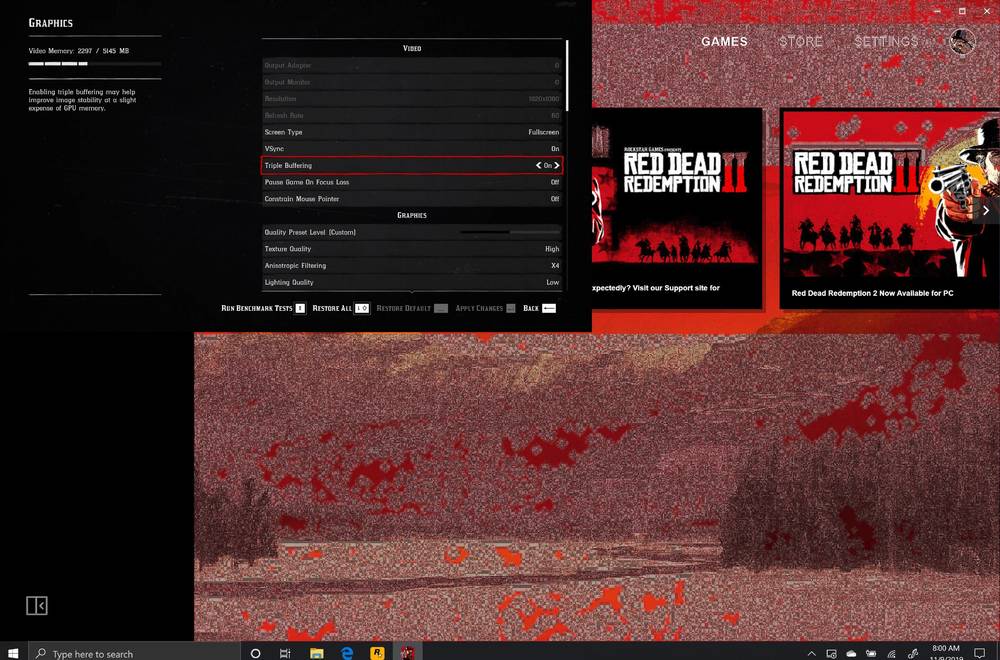1000x660 pixels.
Task: Change Triple Buffering using the right arrow
Action: 558,165
